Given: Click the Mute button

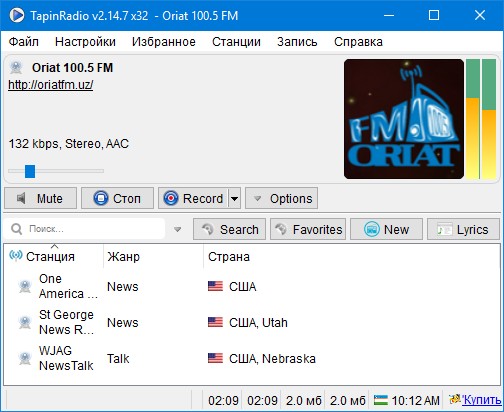Looking at the screenshot, I should (x=41, y=198).
